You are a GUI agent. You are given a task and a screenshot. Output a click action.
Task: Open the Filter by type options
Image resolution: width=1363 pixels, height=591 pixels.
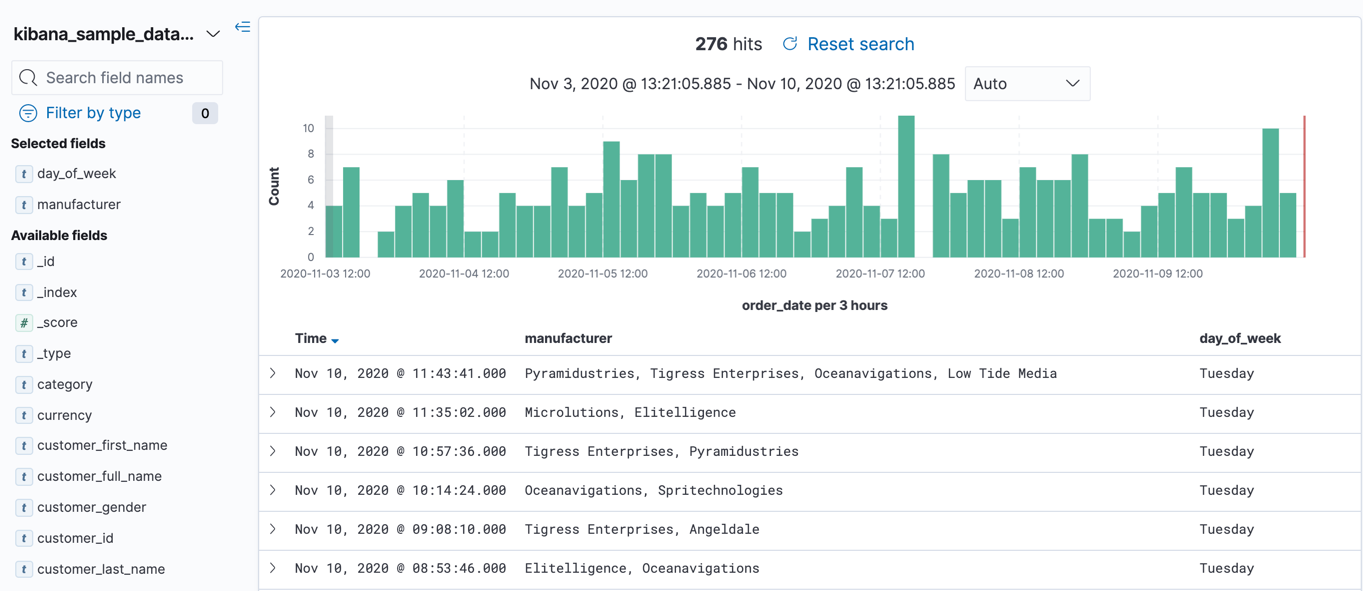pos(93,113)
